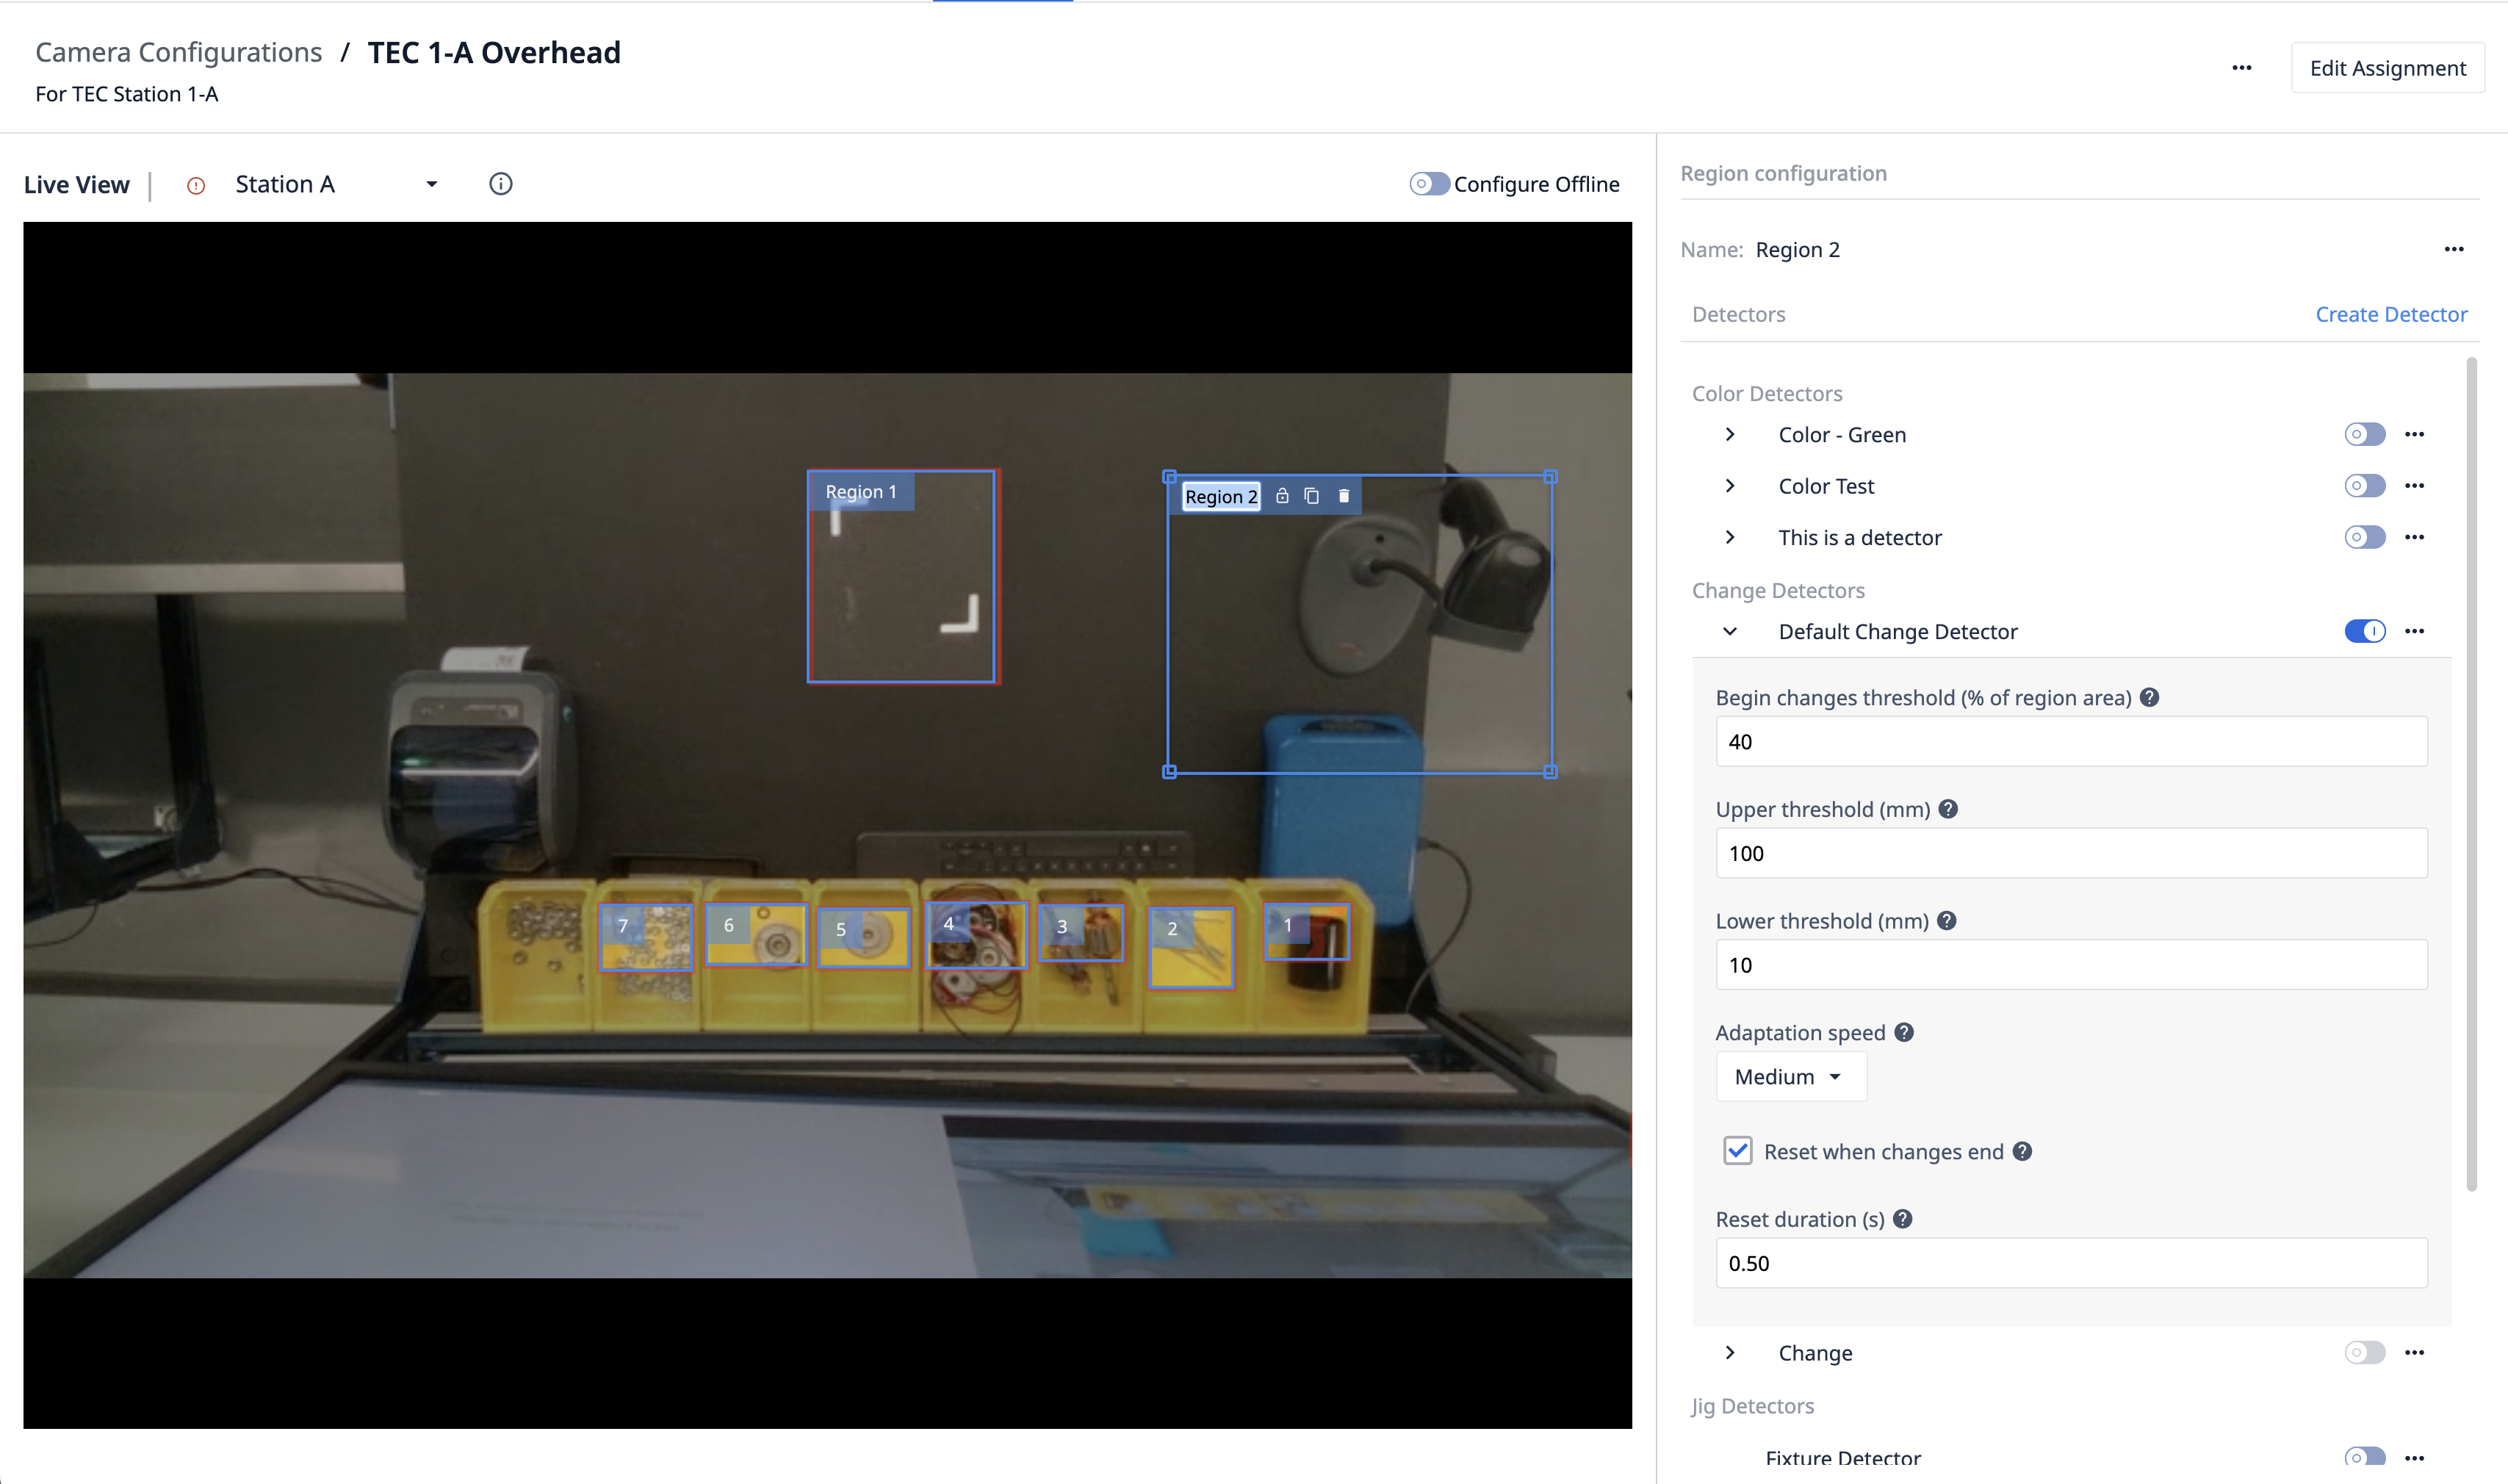The image size is (2508, 1484).
Task: Go to Camera Configurations breadcrumb
Action: point(179,52)
